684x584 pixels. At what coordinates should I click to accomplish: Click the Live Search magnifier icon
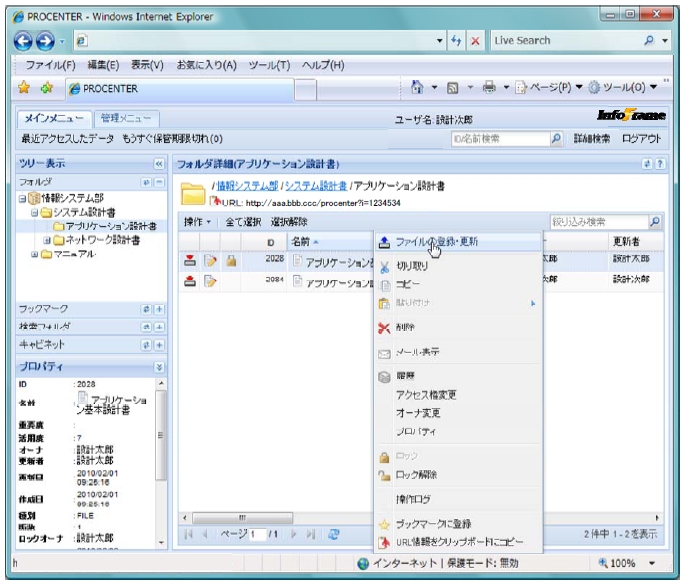coord(649,41)
